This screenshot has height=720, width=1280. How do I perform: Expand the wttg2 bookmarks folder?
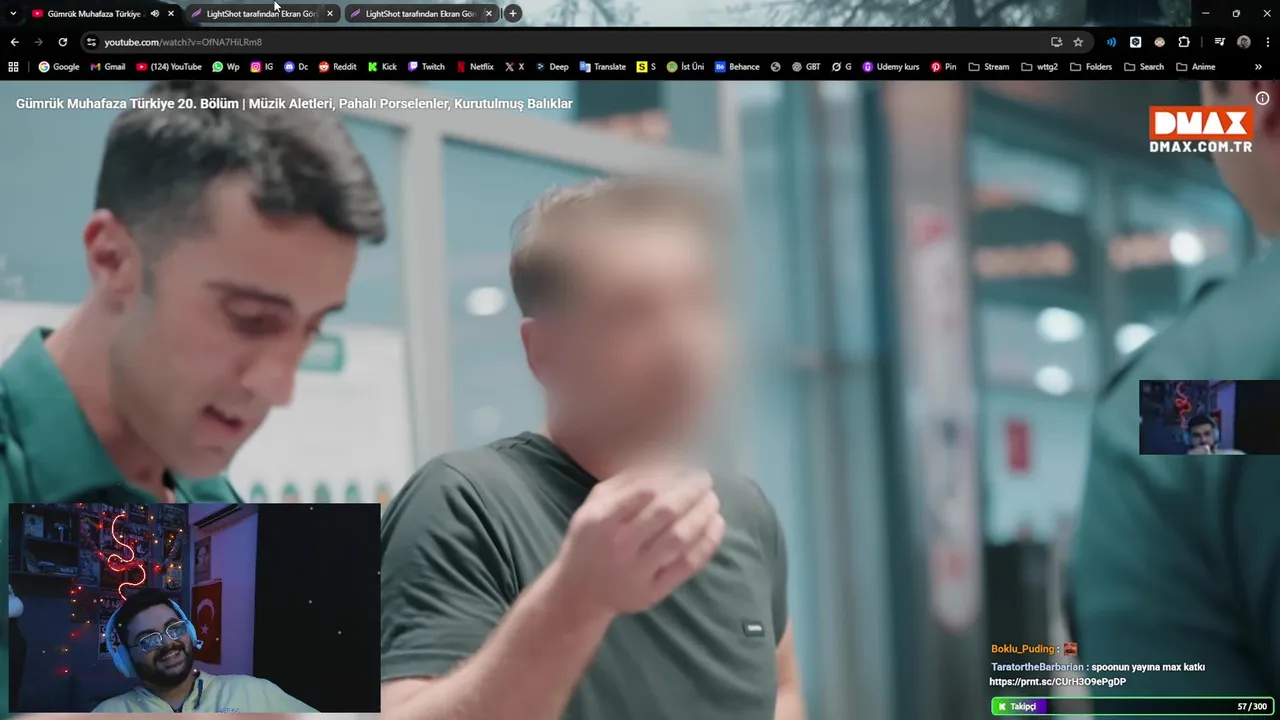click(1040, 67)
